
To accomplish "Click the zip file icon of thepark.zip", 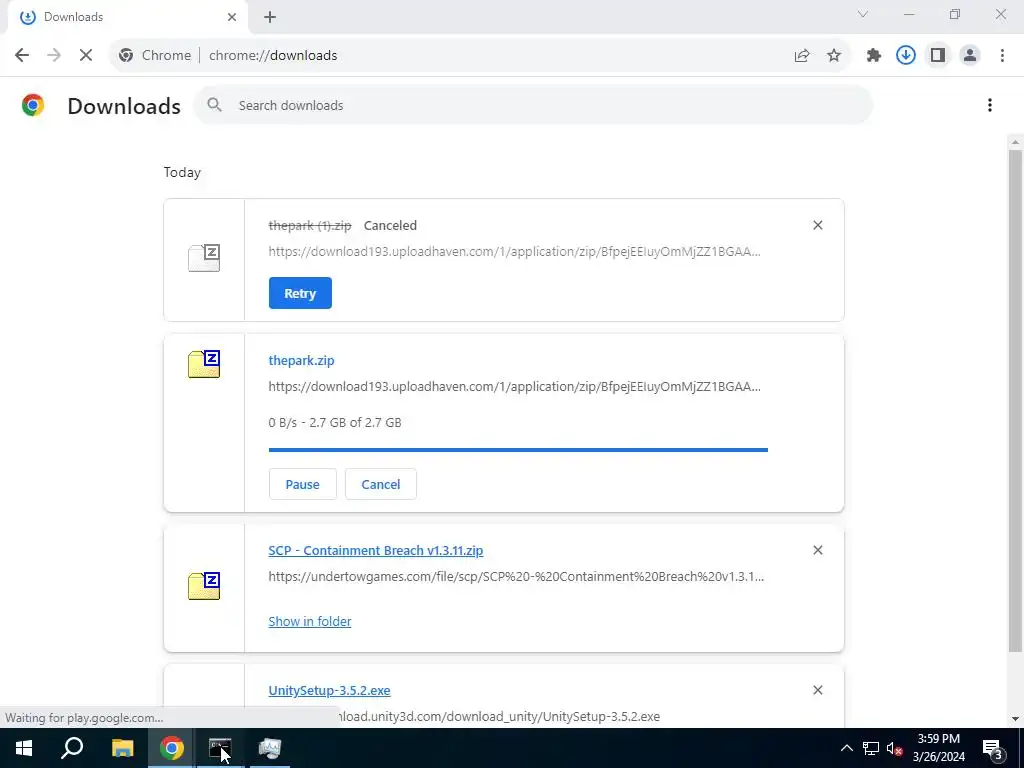I will [204, 364].
